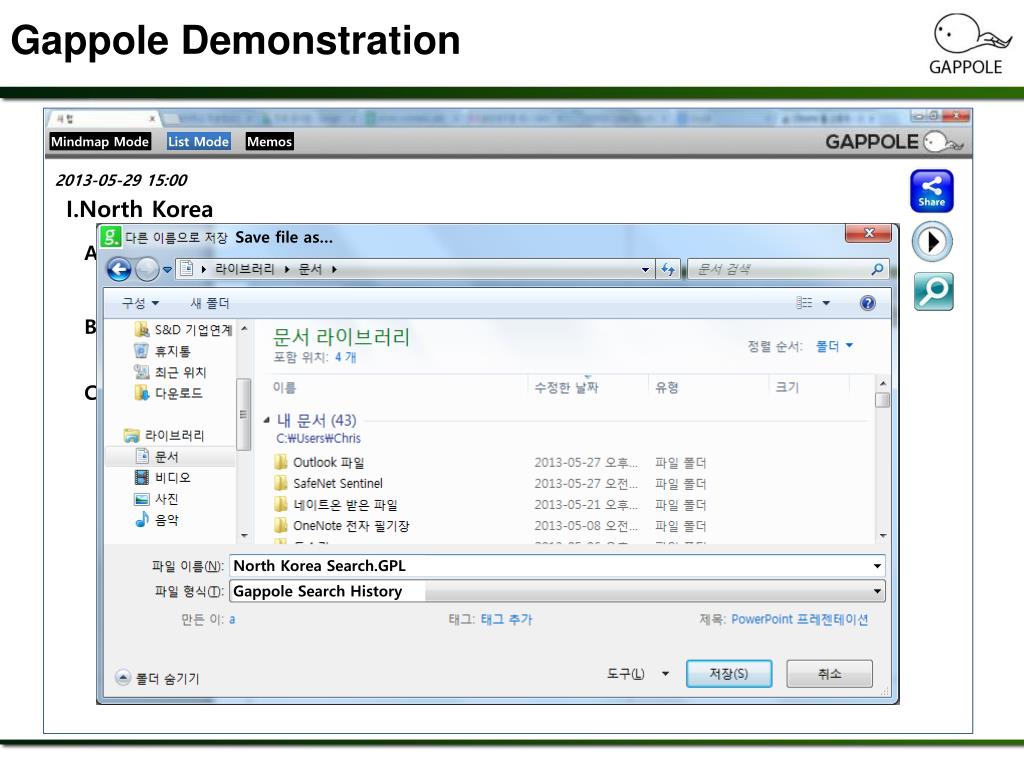Screen dimensions: 1024x768
Task: Open the 구성 menu dropdown
Action: 140,303
